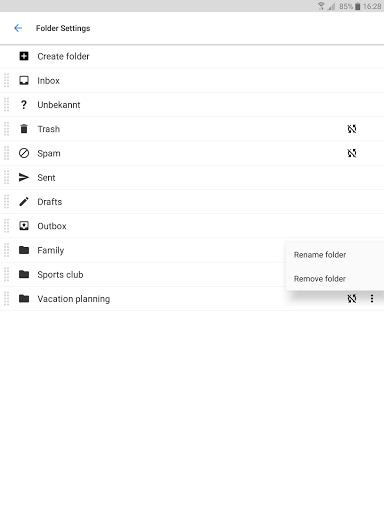Tap the drag handle beside Drafts
This screenshot has height=512, width=384.
[6, 202]
